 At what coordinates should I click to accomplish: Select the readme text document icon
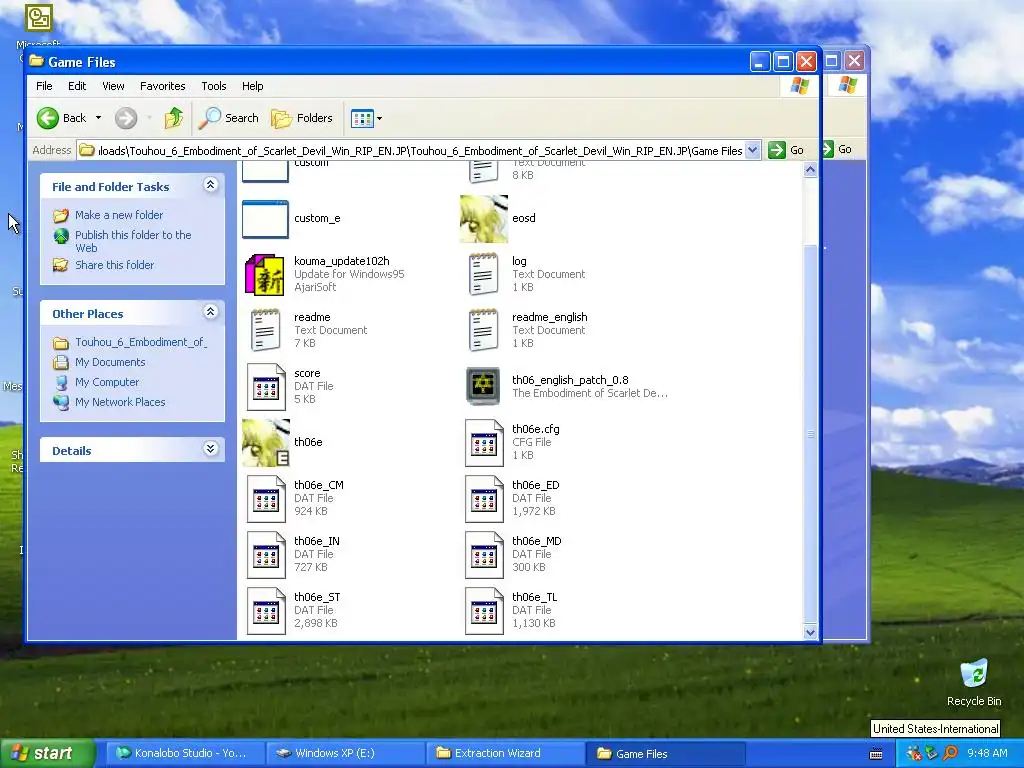click(x=265, y=330)
